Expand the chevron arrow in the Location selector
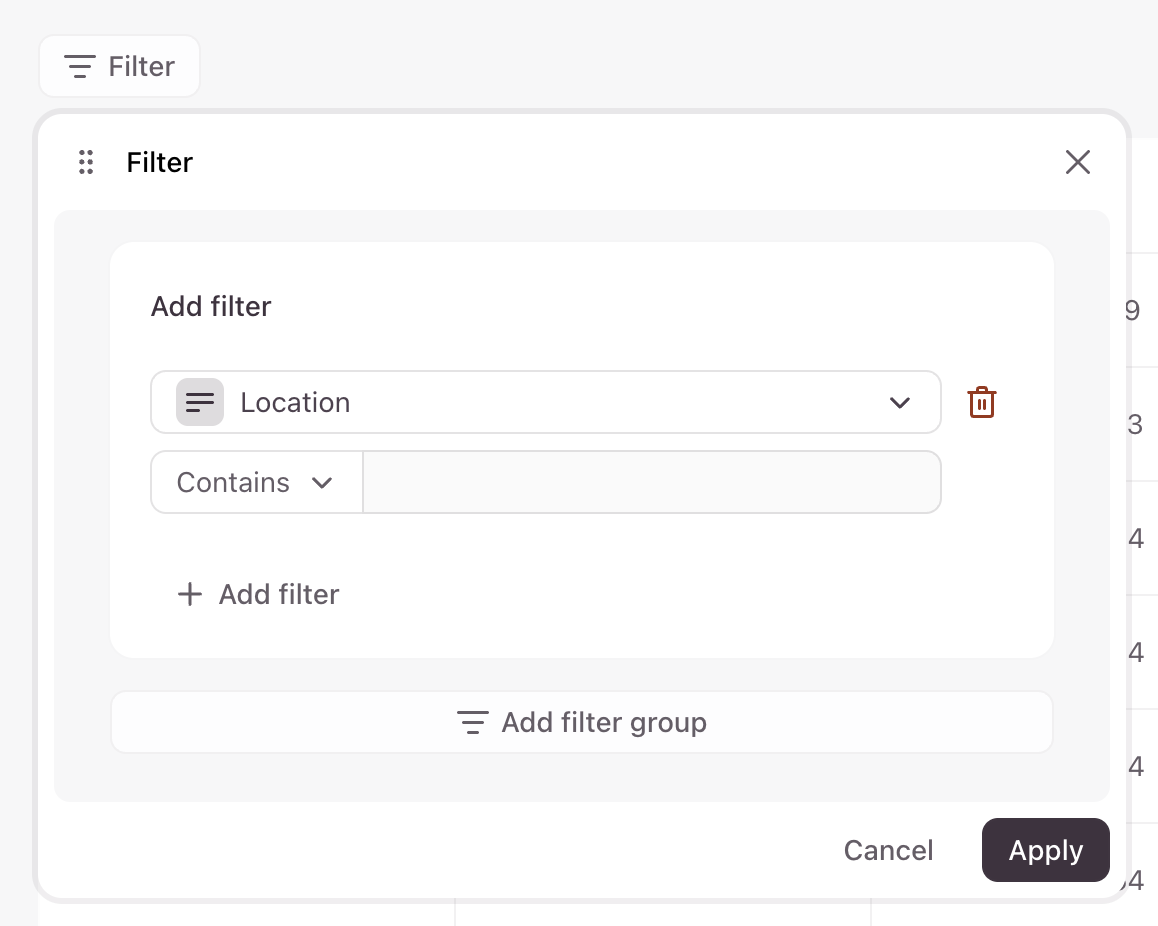This screenshot has width=1158, height=926. tap(899, 402)
